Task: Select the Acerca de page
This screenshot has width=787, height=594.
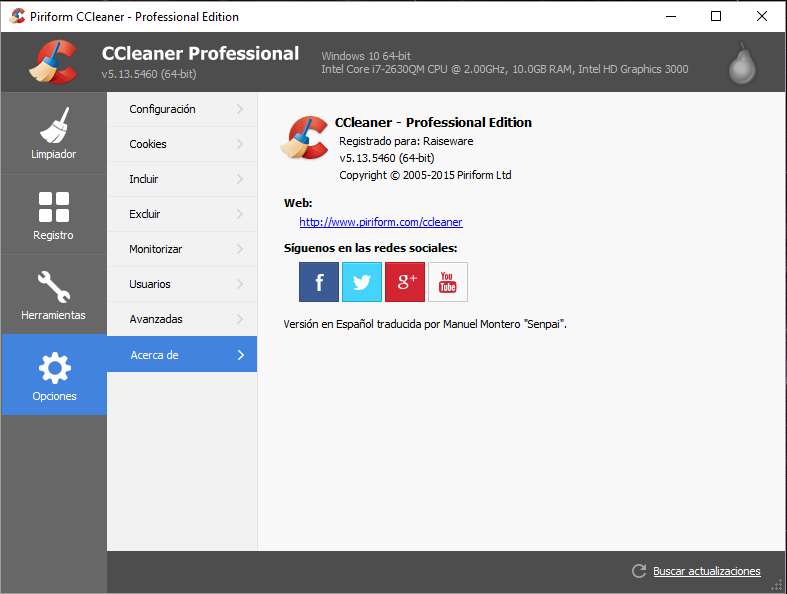Action: point(182,354)
